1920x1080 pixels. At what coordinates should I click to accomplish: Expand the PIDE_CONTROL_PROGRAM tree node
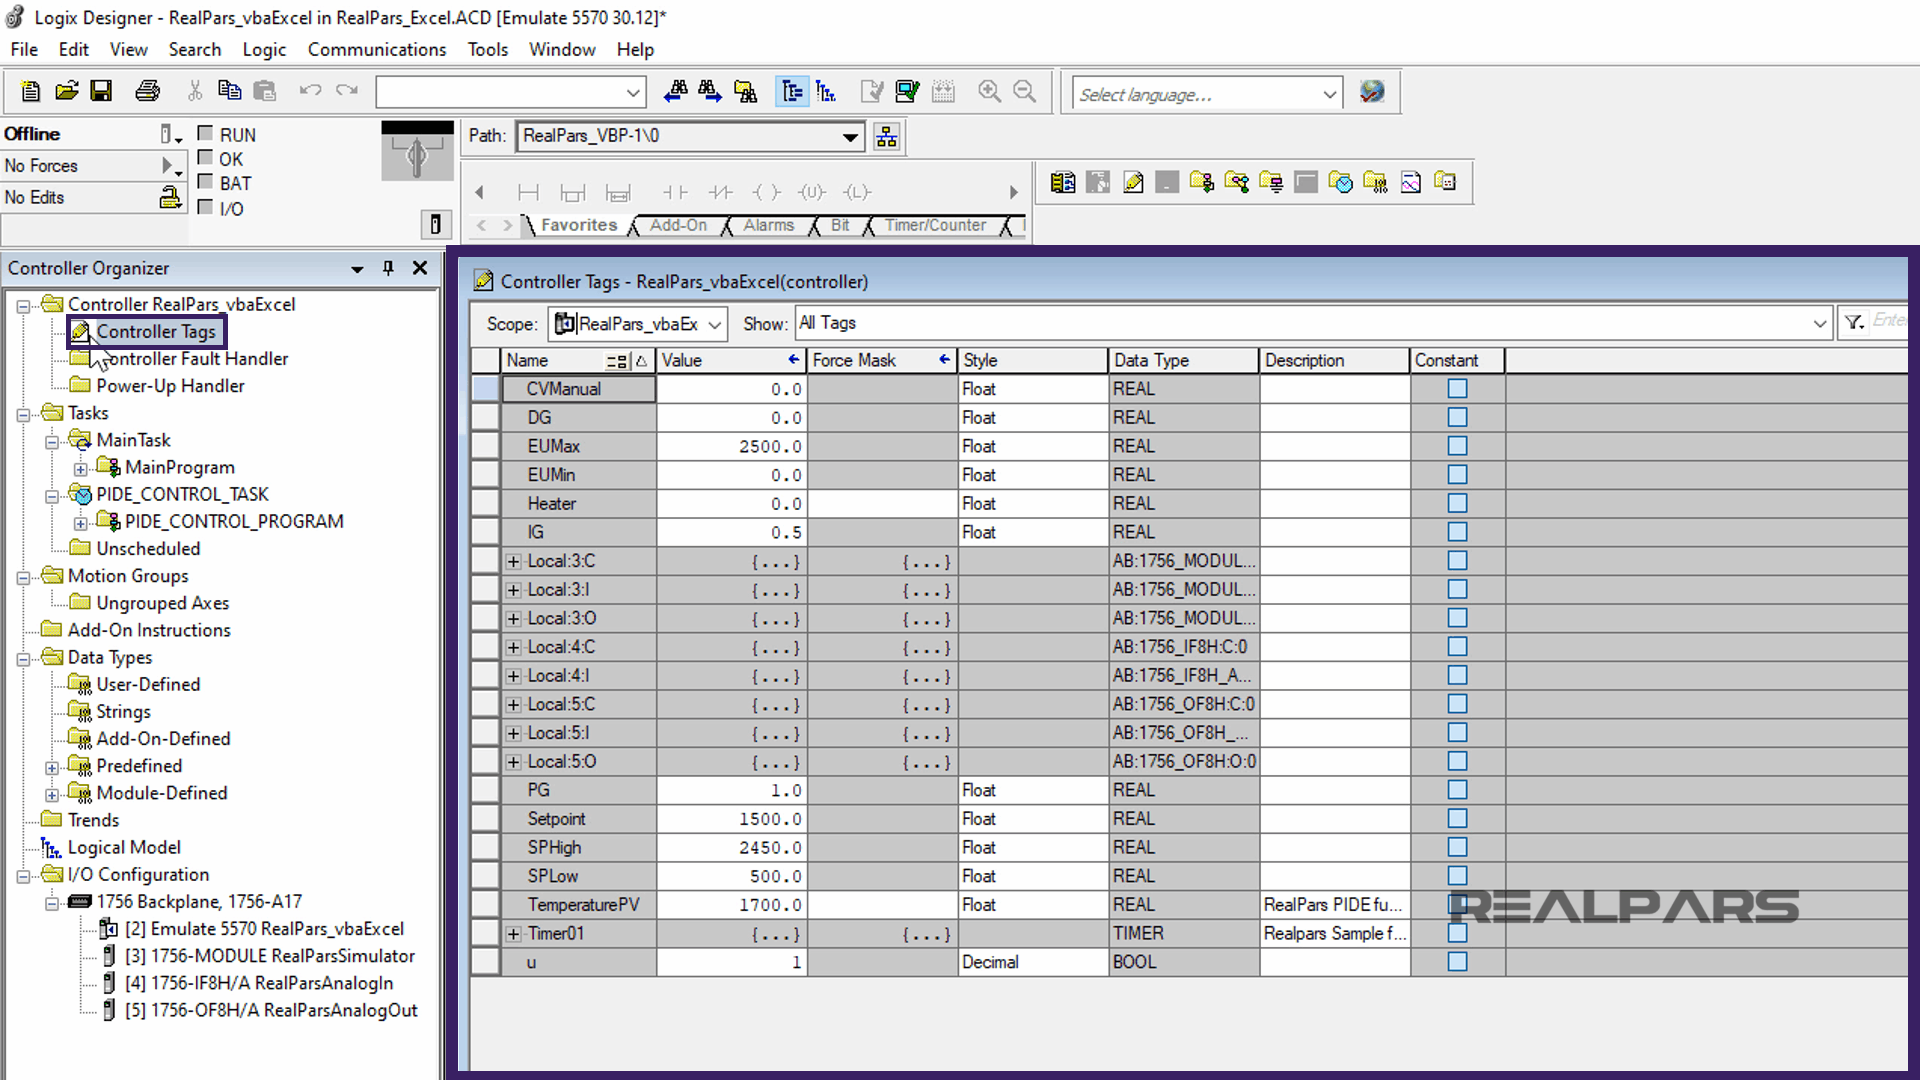pyautogui.click(x=80, y=523)
